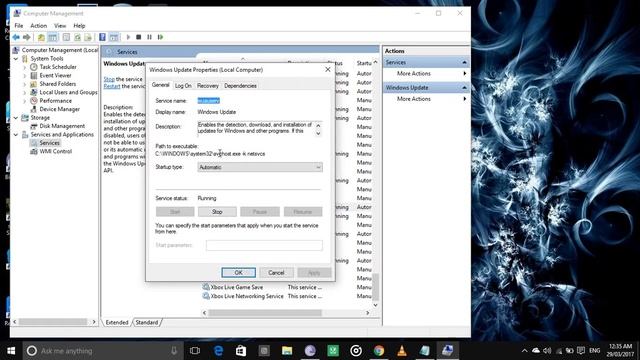Screen dimensions: 640x360
Task: Open Disk Management from the tree
Action: [x=62, y=126]
